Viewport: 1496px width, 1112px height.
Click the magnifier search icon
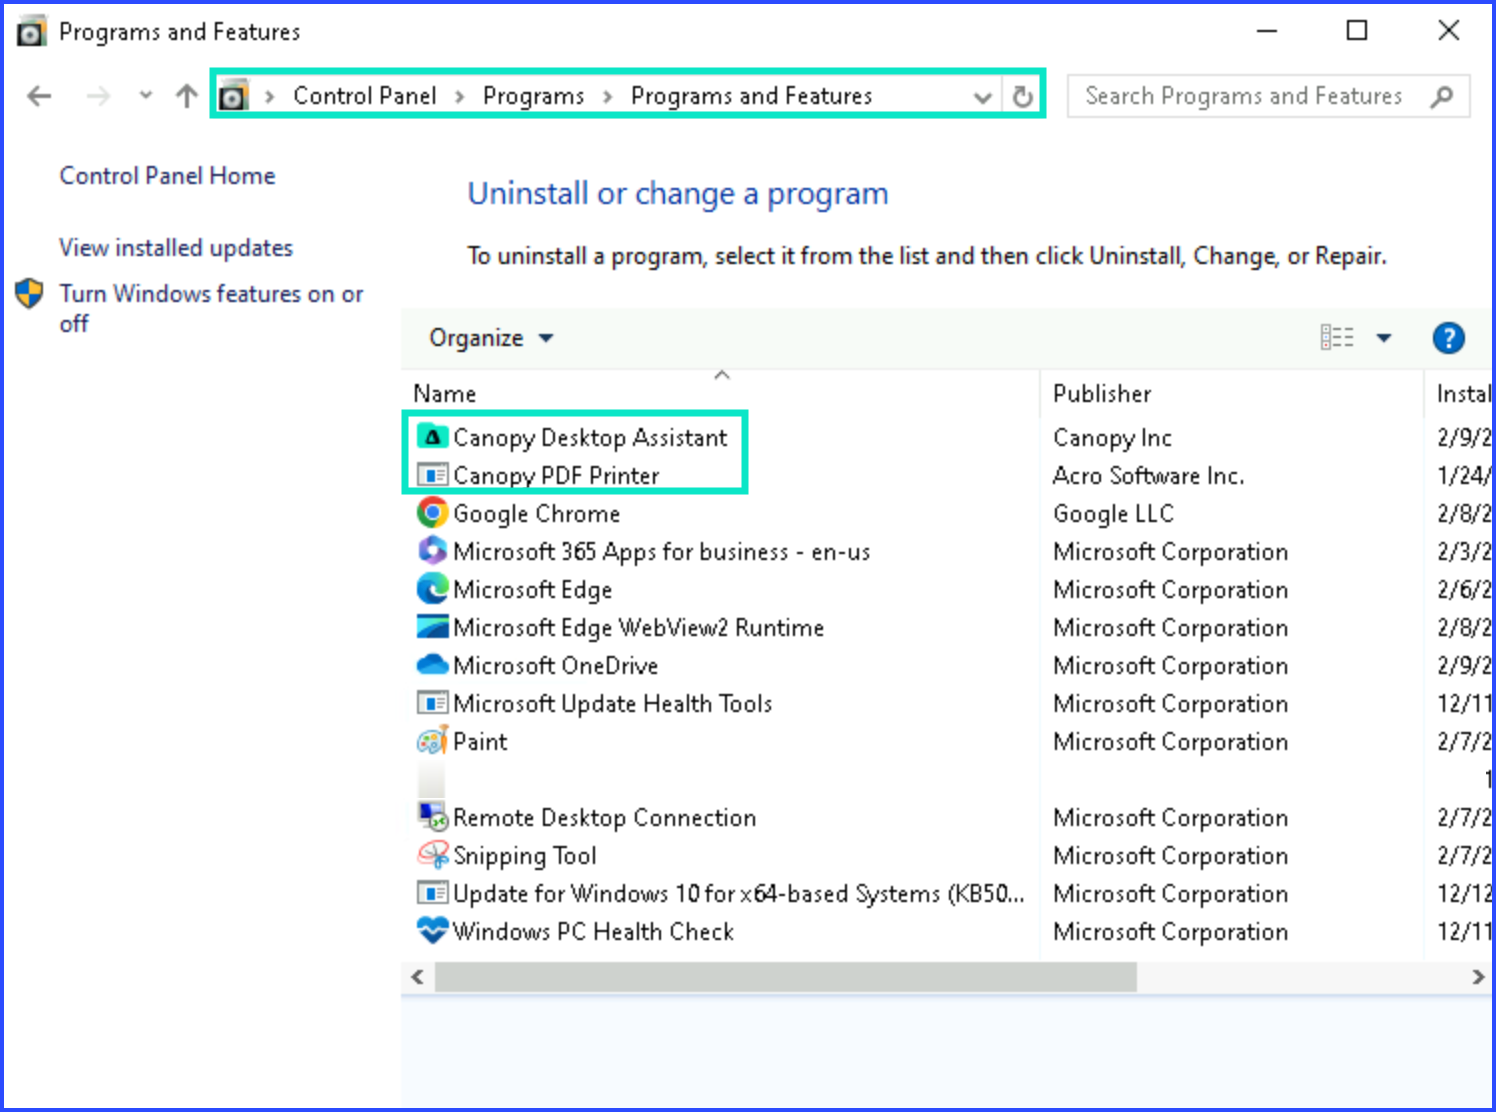click(1441, 96)
